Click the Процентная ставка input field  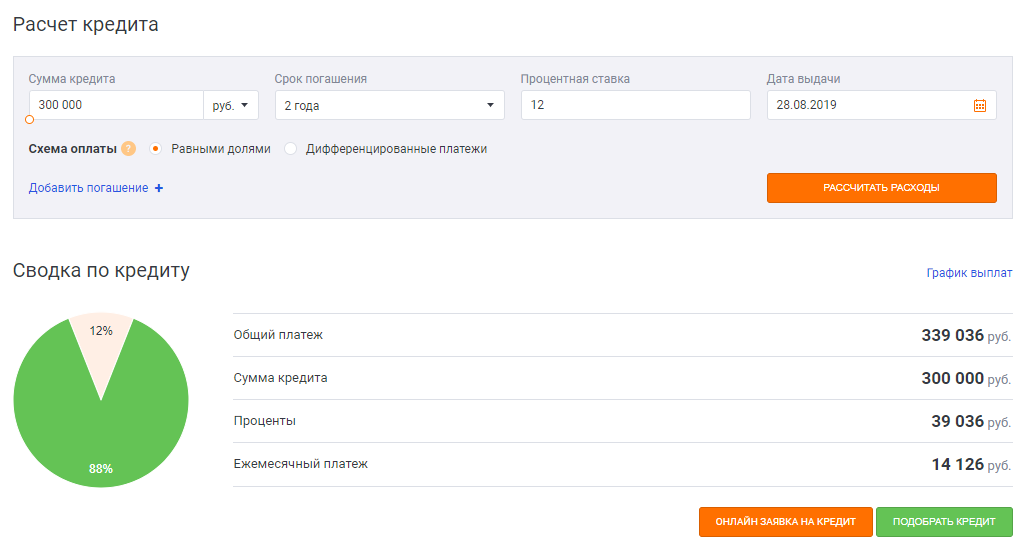click(x=635, y=105)
